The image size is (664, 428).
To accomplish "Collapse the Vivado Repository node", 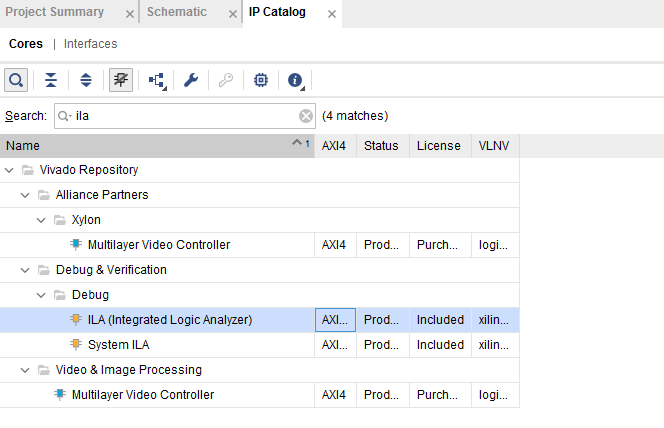I will 9,170.
